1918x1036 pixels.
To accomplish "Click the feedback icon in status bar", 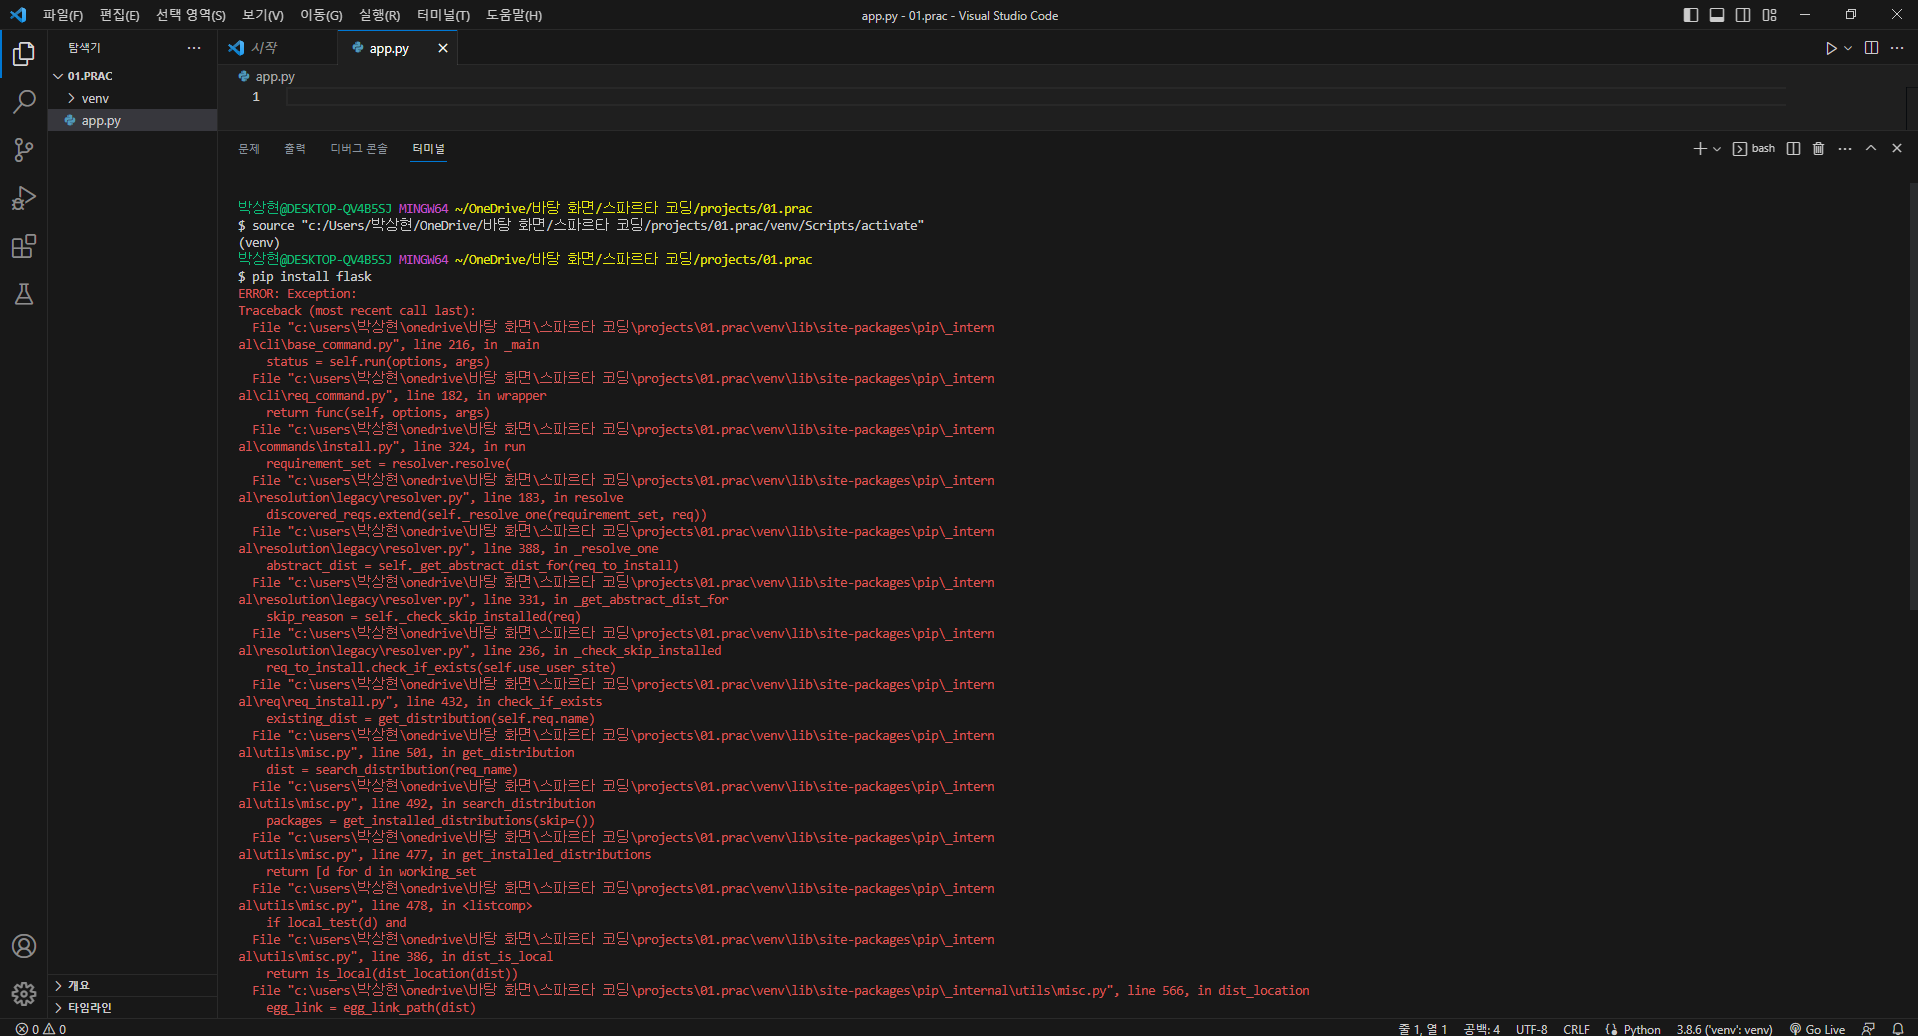I will 1868,1029.
